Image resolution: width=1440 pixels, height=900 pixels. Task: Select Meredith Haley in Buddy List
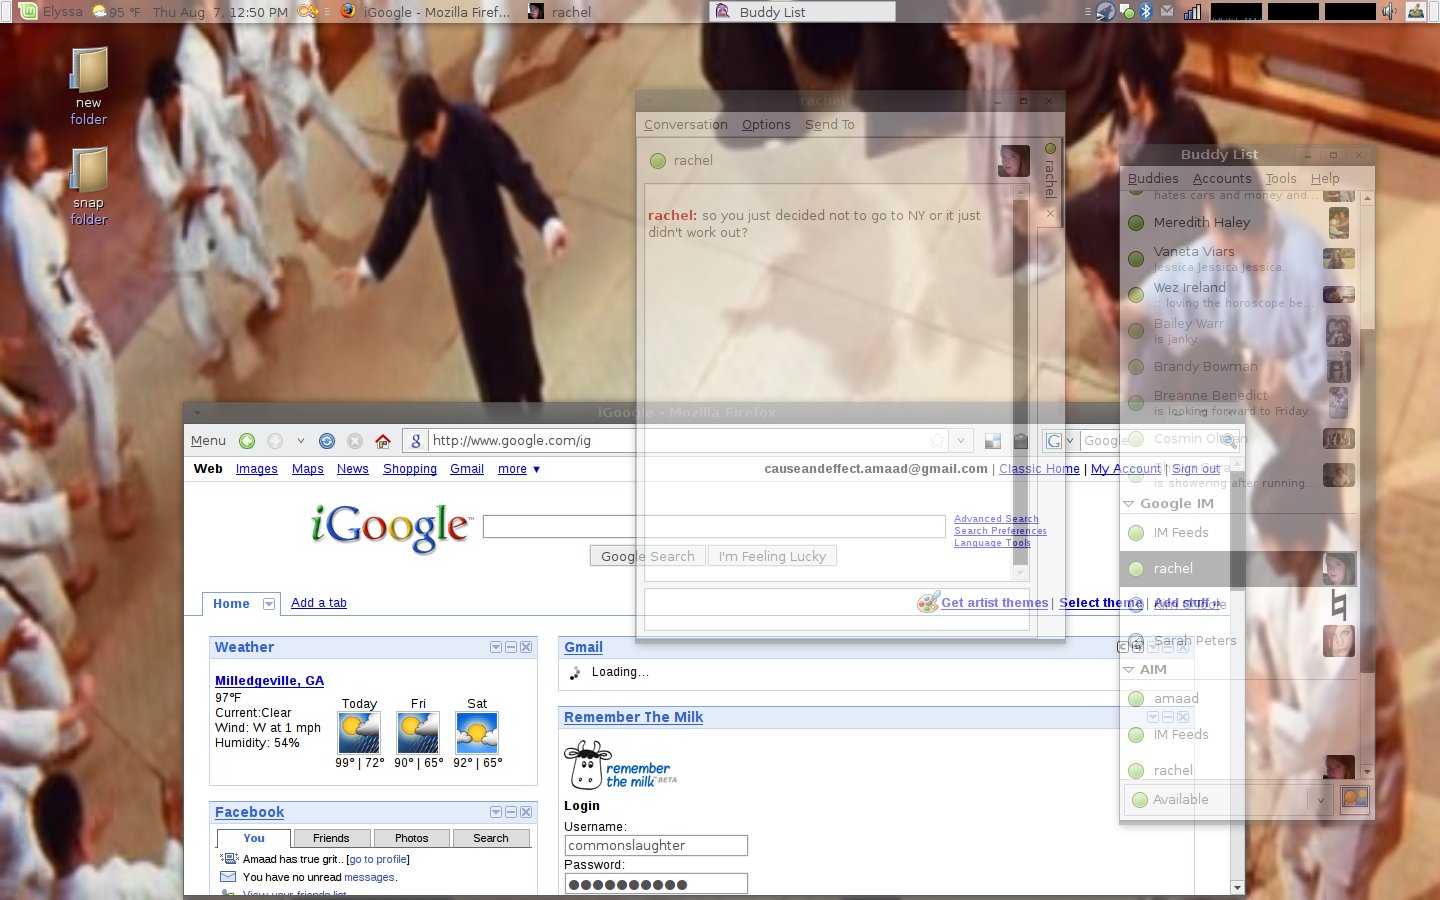click(x=1240, y=223)
